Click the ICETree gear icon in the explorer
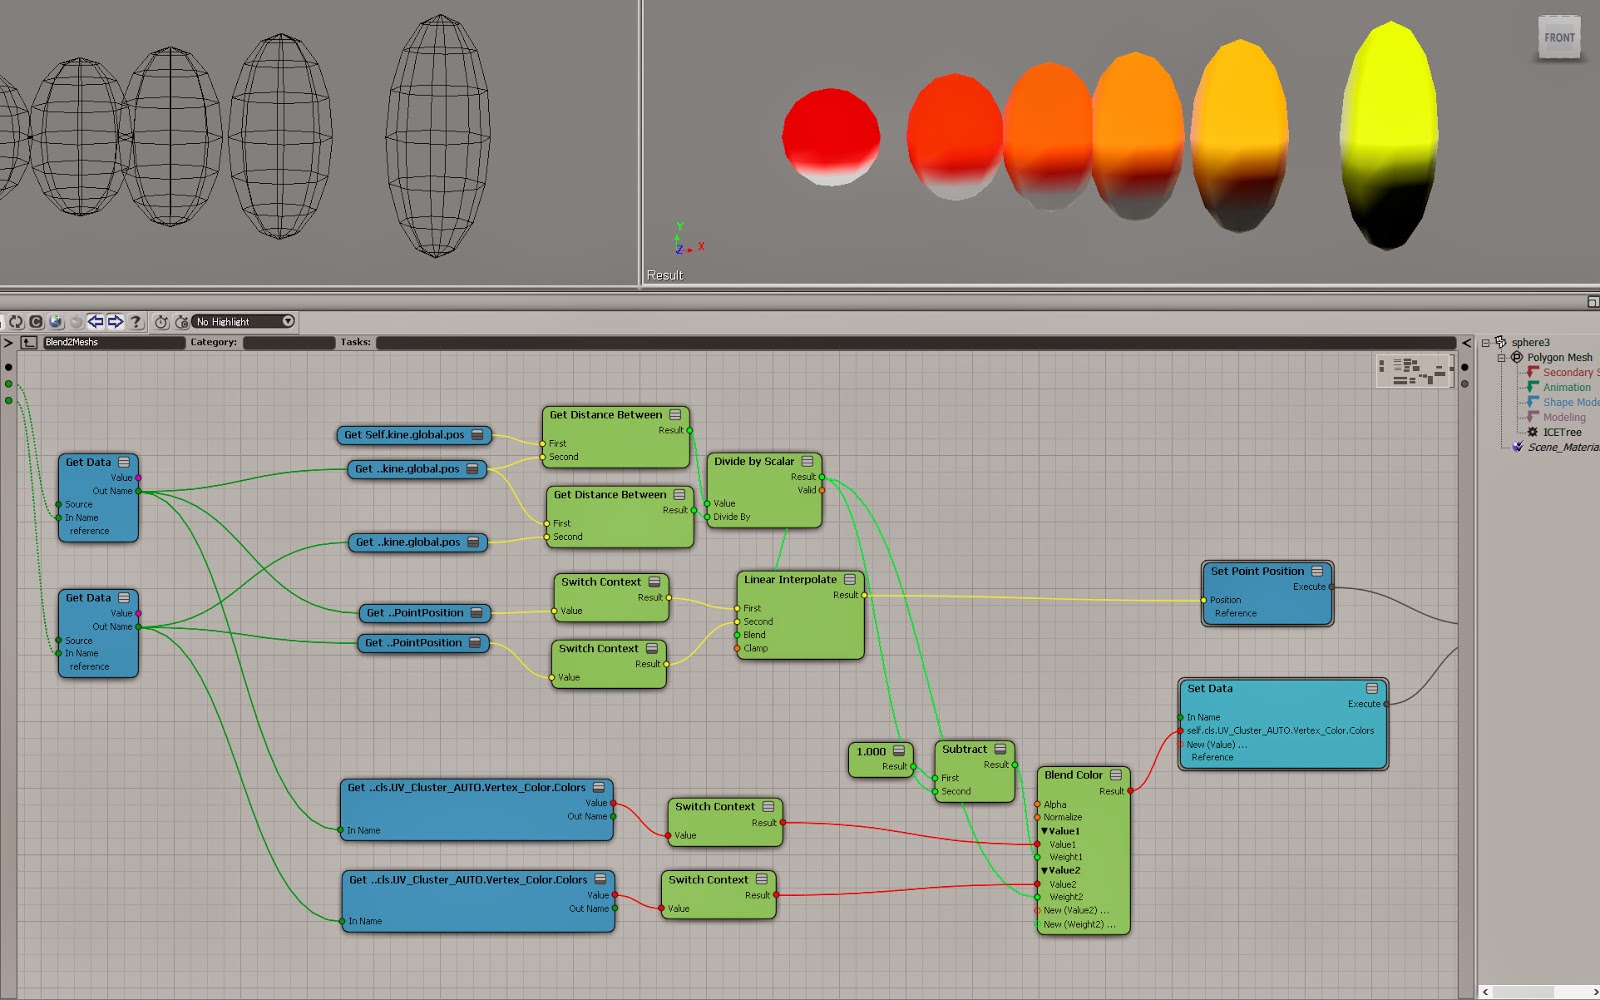Viewport: 1600px width, 1000px height. tap(1532, 432)
